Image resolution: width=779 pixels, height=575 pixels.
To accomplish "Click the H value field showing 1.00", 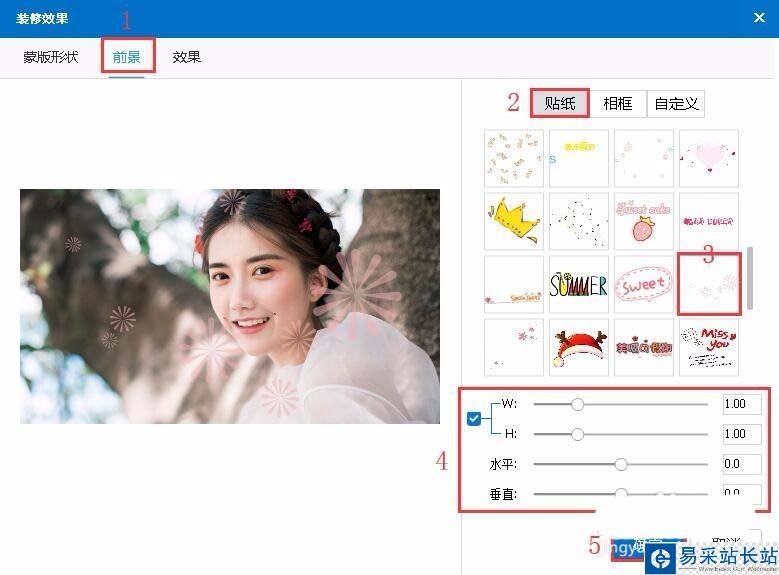I will pos(742,434).
